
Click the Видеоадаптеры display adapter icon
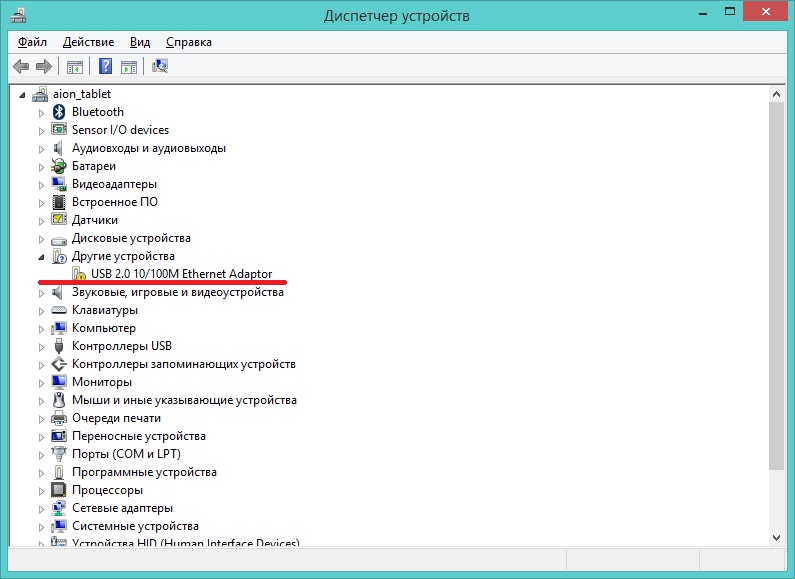(x=59, y=184)
